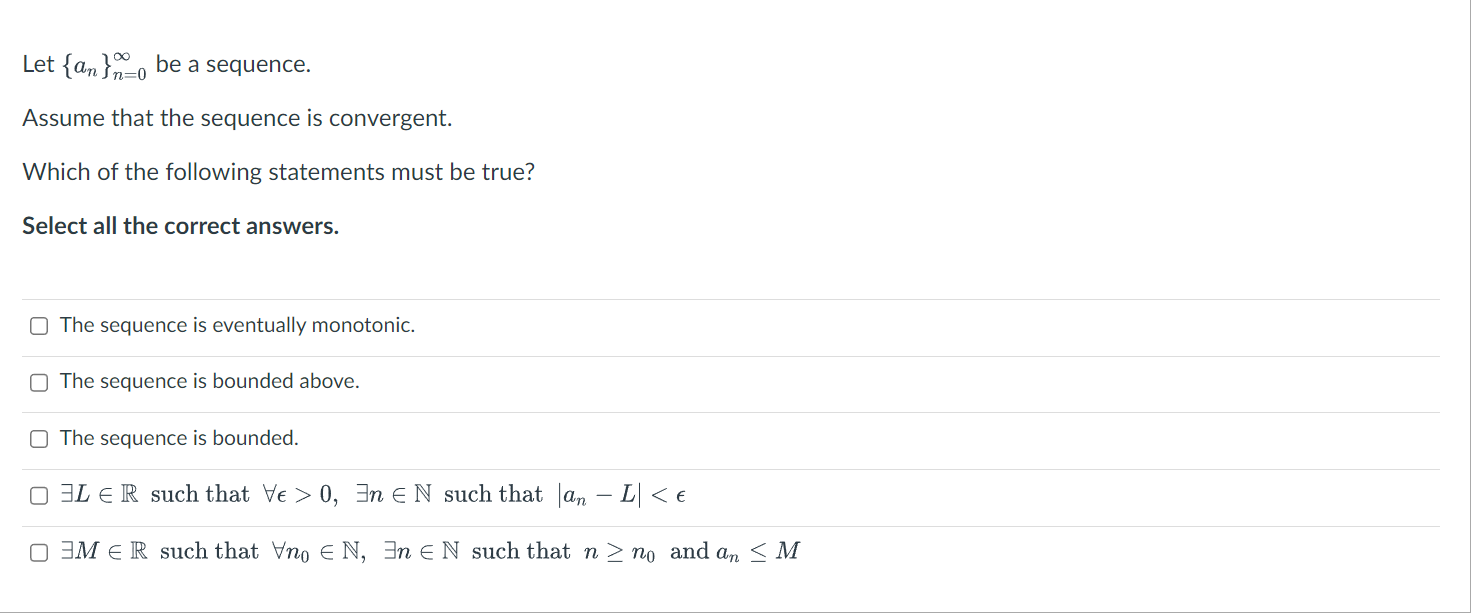Click the 'Which of the following statements must be true?' line
Viewport: 1476px width, 616px height.
pyautogui.click(x=279, y=172)
